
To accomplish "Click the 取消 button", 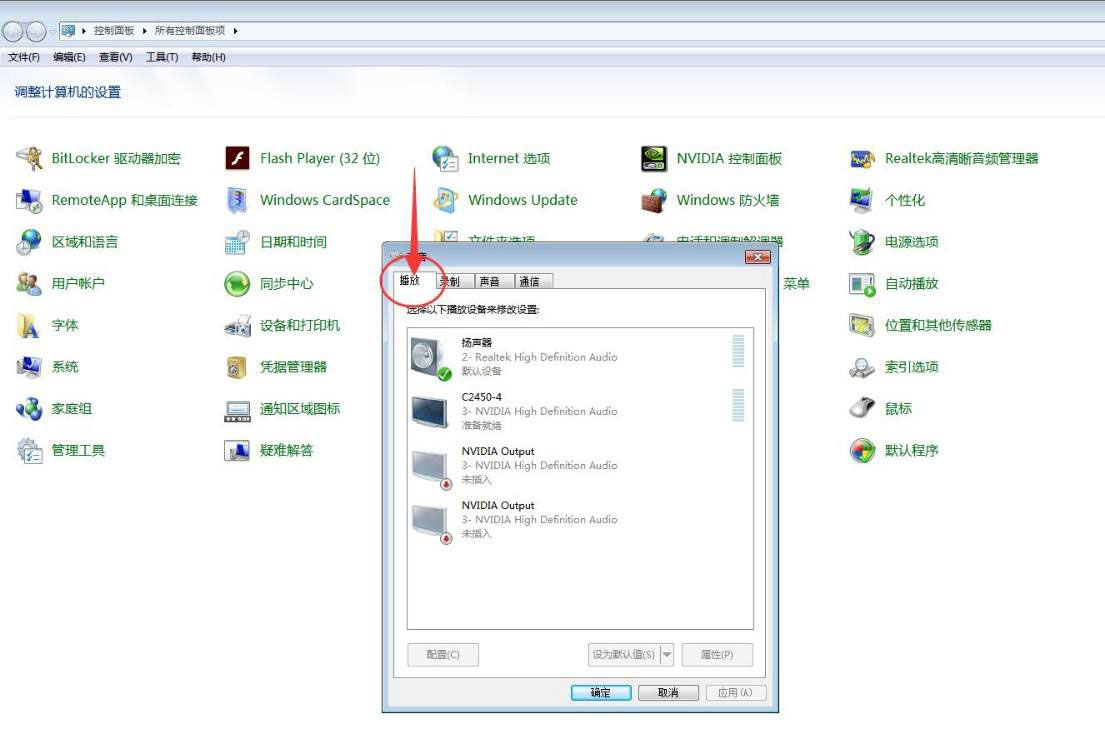I will (668, 693).
